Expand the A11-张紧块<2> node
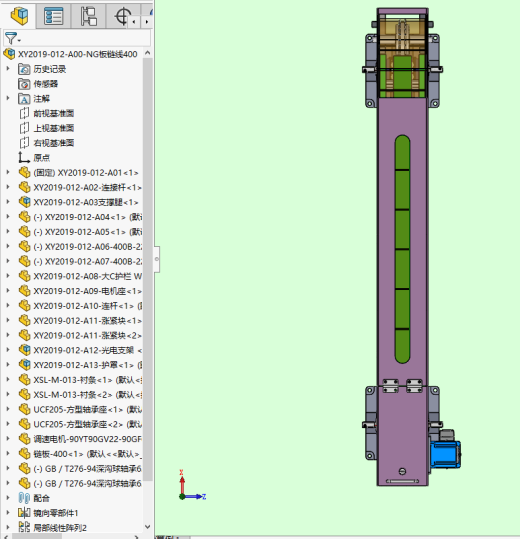 coord(8,335)
